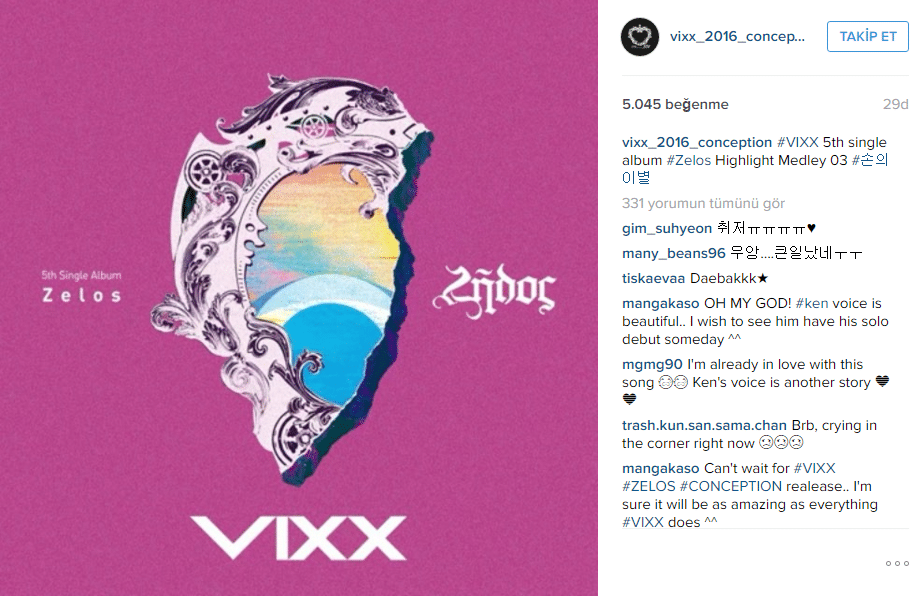The height and width of the screenshot is (596, 921).
Task: Open the #CONCEPTION hashtag in last comment
Action: tap(731, 487)
